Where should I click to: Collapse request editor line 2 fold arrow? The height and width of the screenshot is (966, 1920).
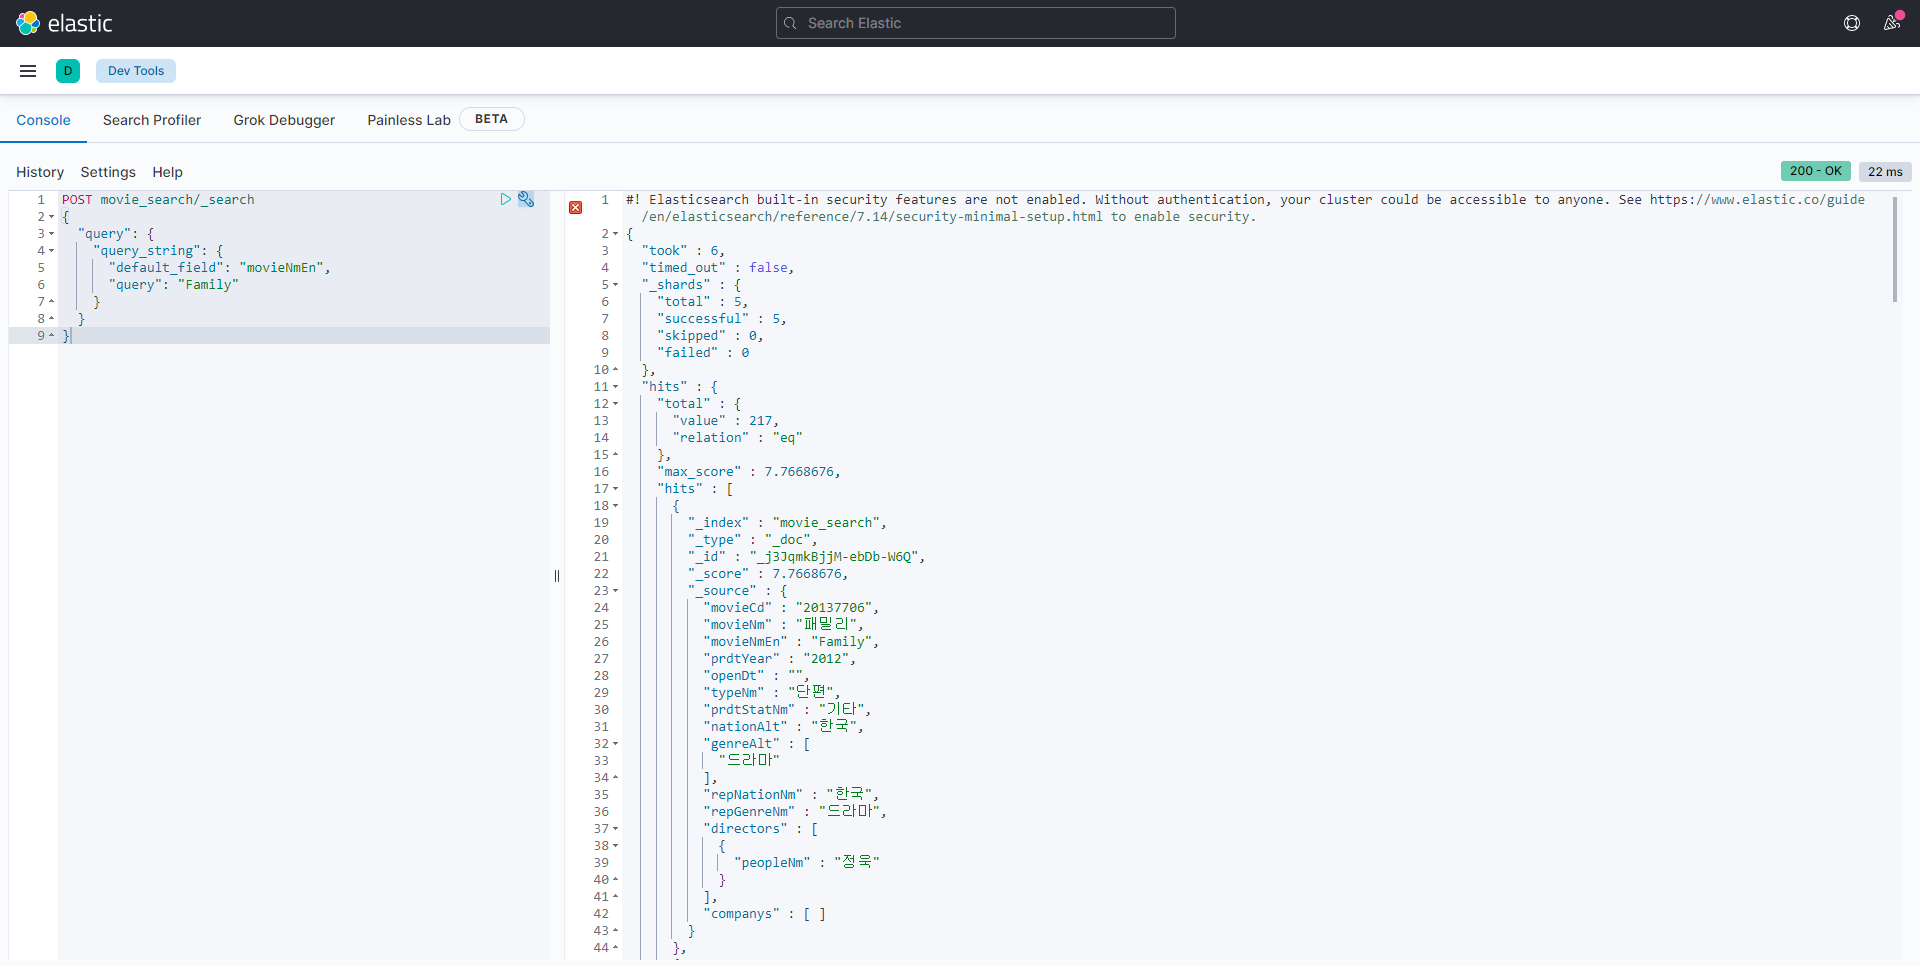[x=52, y=217]
